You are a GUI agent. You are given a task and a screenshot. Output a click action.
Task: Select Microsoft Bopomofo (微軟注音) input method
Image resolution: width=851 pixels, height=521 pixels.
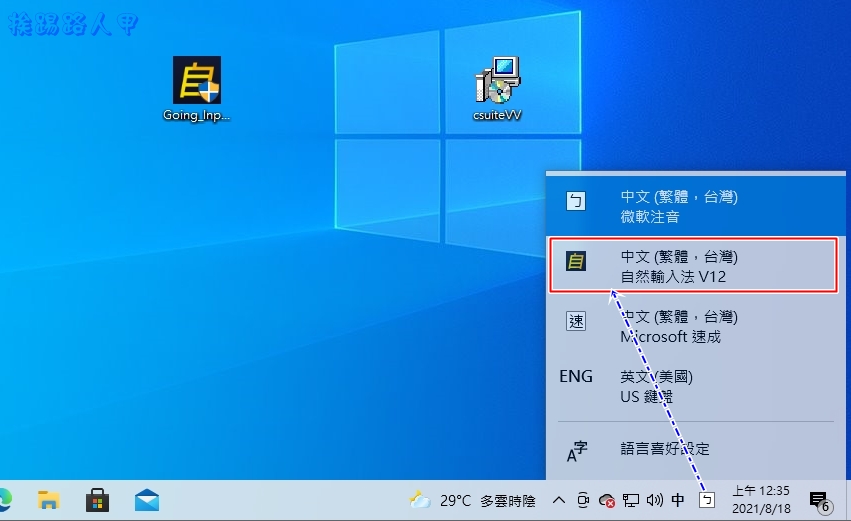pos(696,206)
